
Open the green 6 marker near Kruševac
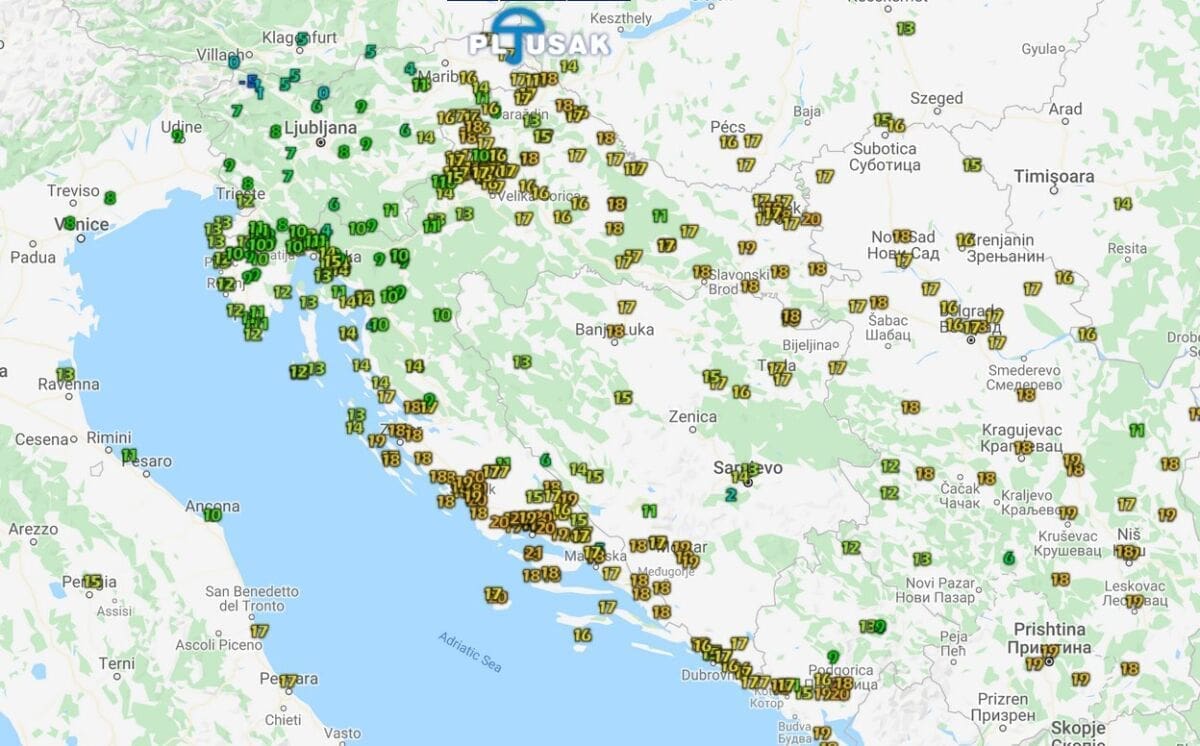[1009, 557]
